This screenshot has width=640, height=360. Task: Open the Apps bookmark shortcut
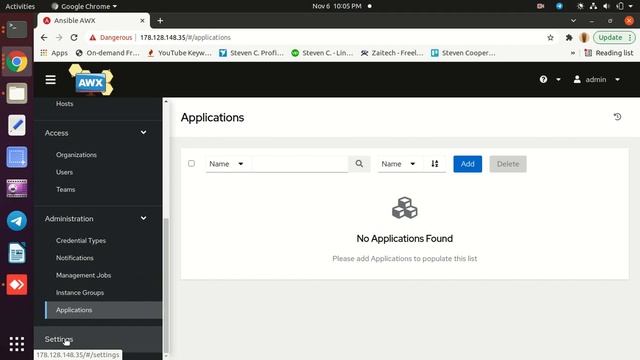pyautogui.click(x=54, y=53)
